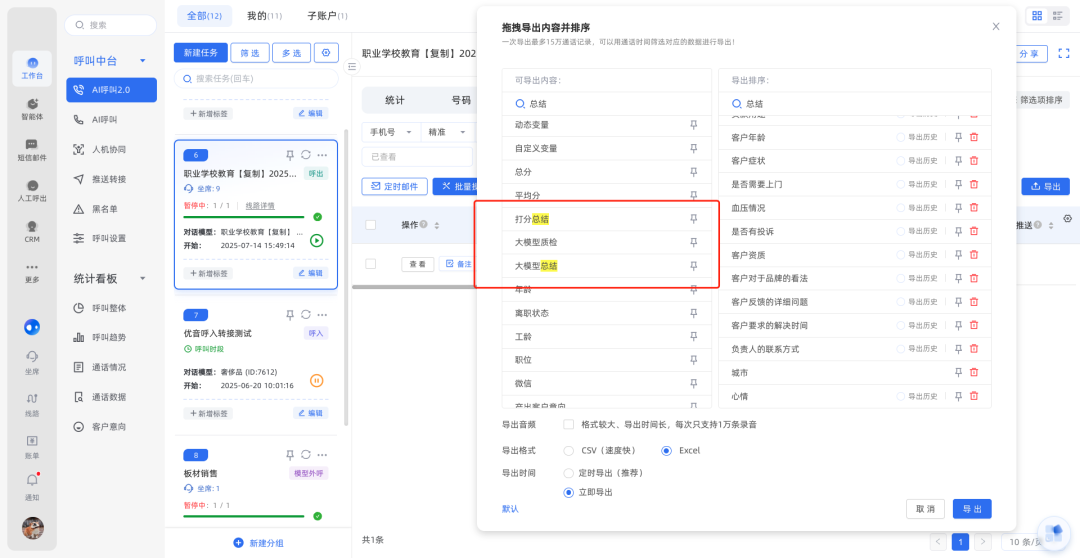
Task: Open 通话数据 in the sidebar menu
Action: [108, 397]
